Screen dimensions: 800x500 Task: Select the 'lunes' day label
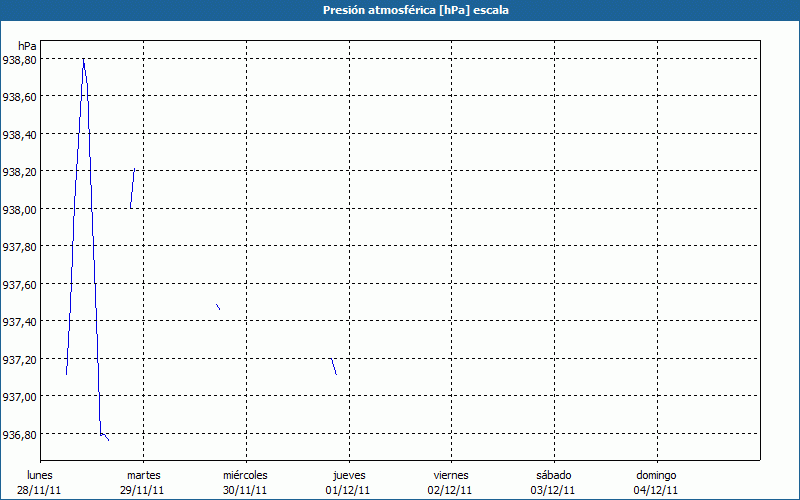(40, 475)
